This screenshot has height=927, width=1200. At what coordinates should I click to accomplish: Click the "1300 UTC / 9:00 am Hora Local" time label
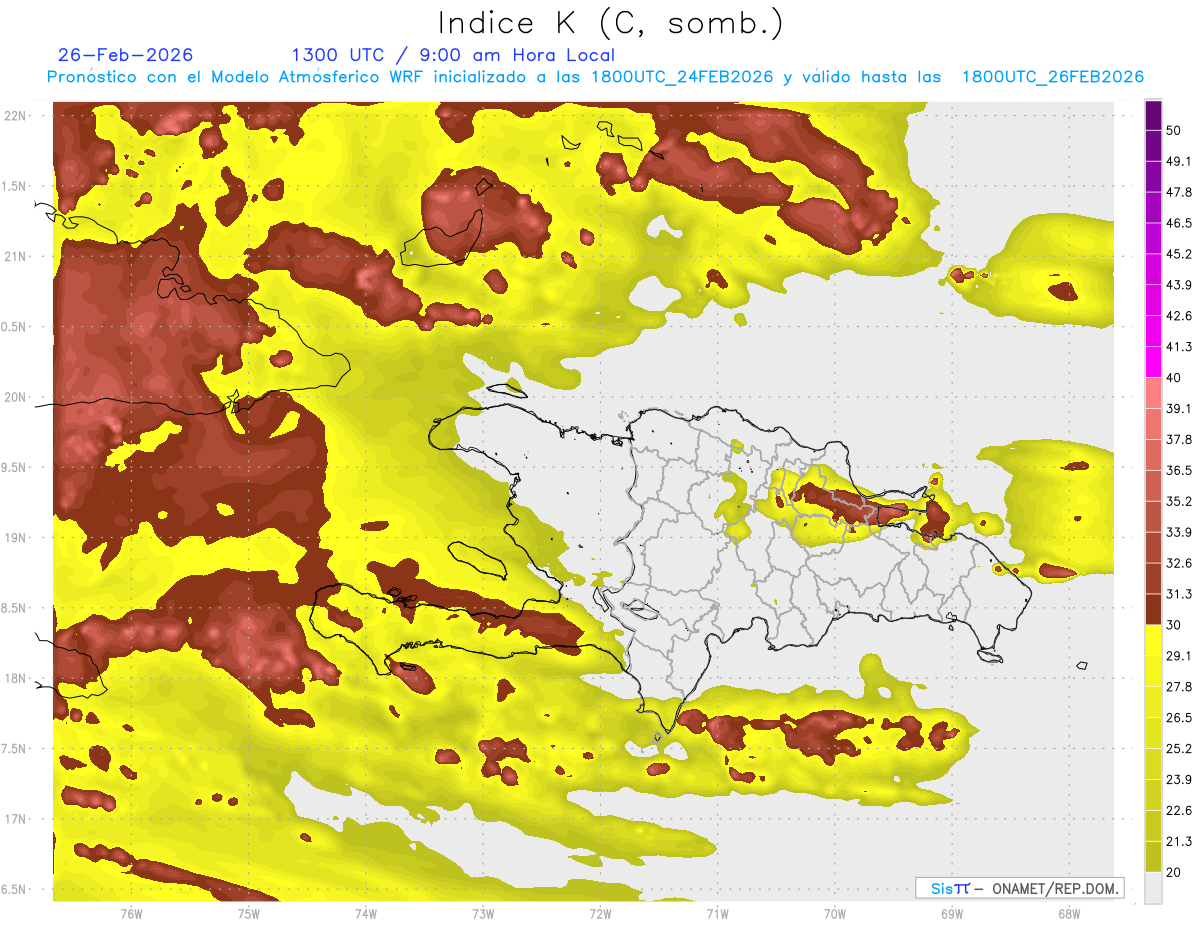pos(453,56)
